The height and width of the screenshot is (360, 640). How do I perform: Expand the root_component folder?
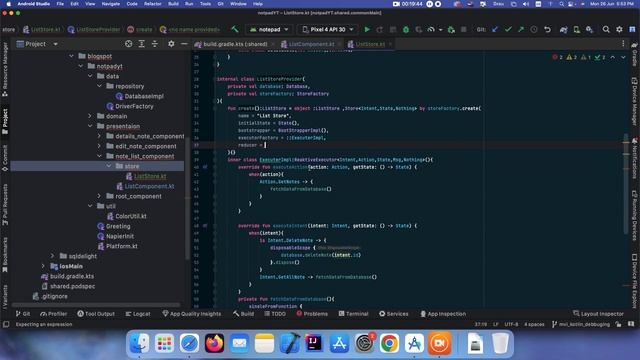pos(99,196)
